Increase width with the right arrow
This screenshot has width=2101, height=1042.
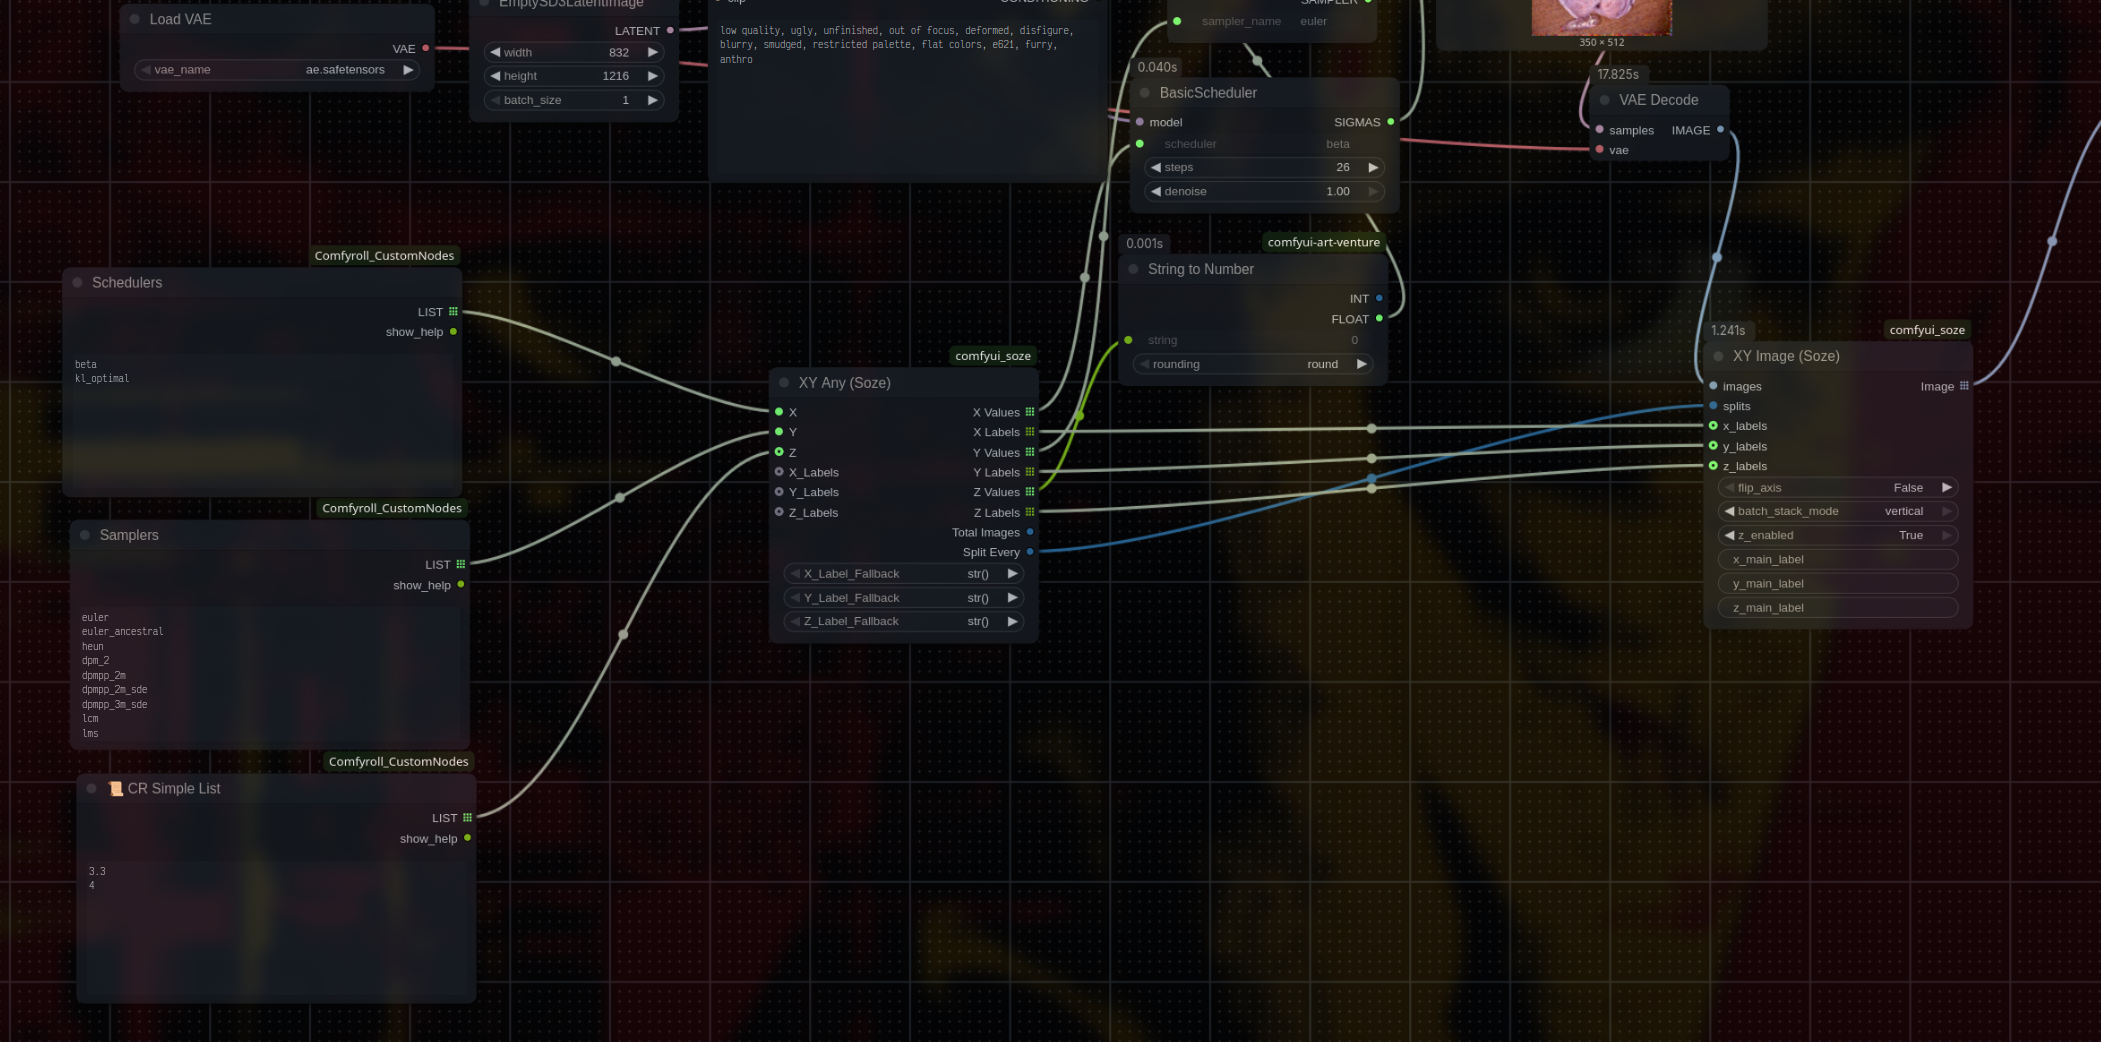652,52
